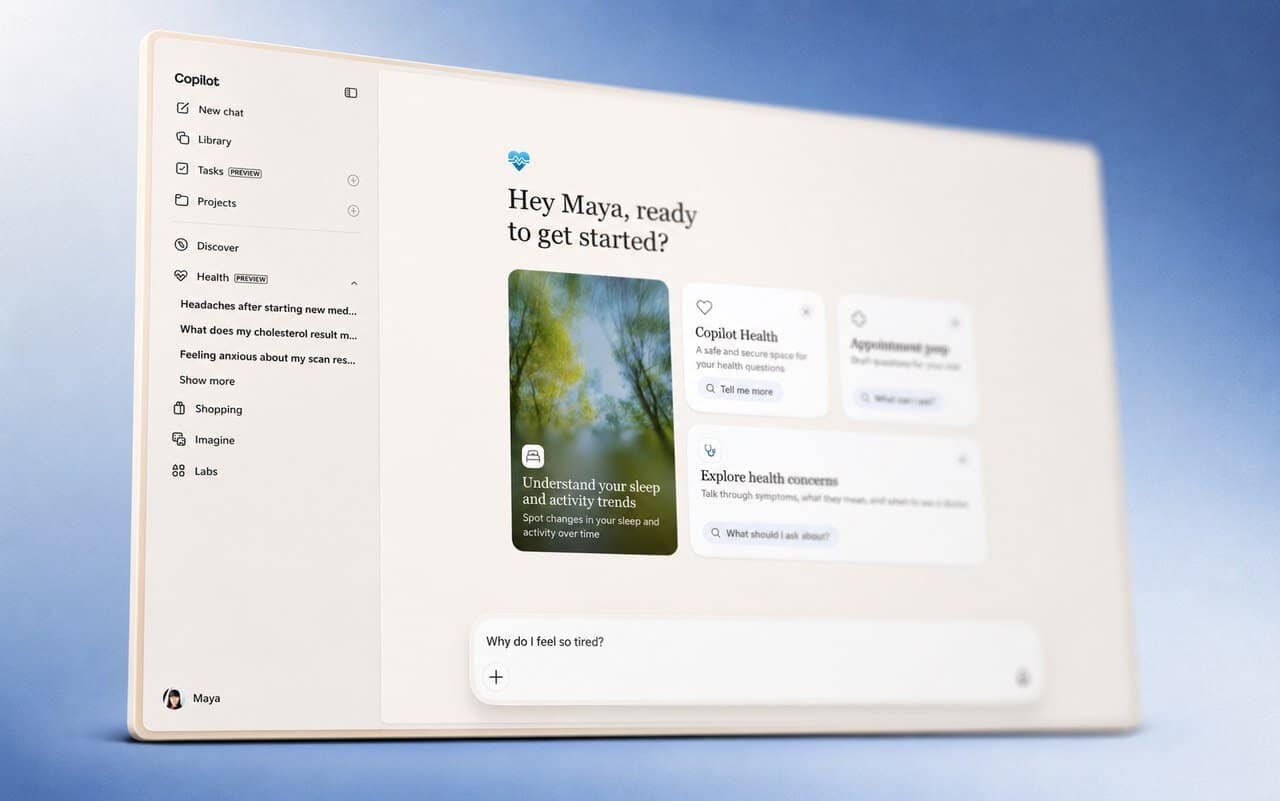Open chat 'Feeling anxious about my scan res...'

(x=267, y=357)
